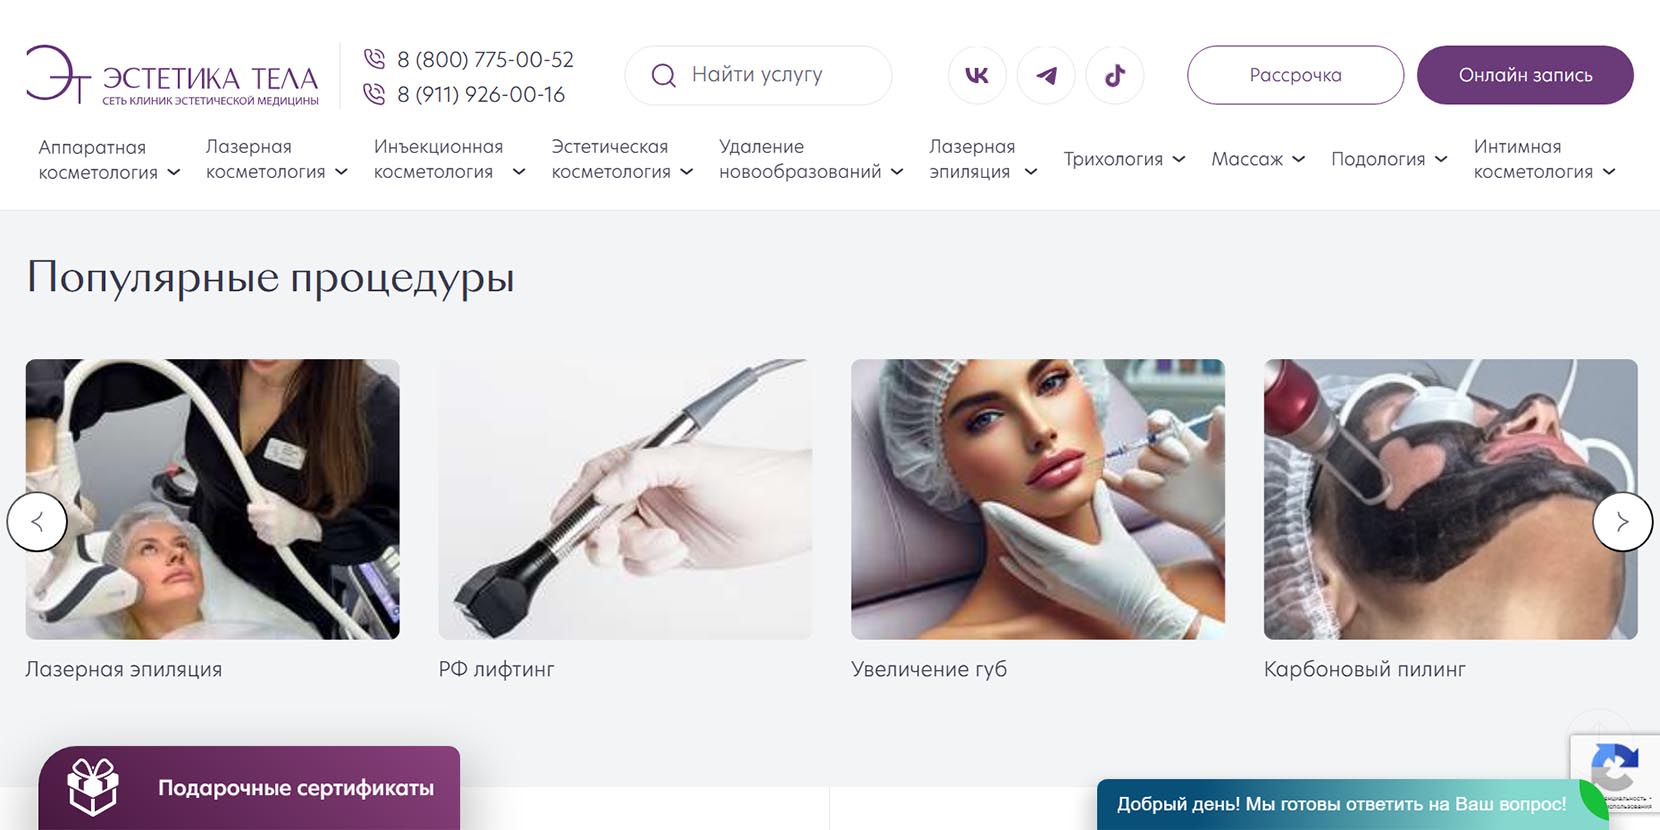Image resolution: width=1660 pixels, height=830 pixels.
Task: Open the VK social network icon
Action: click(977, 75)
